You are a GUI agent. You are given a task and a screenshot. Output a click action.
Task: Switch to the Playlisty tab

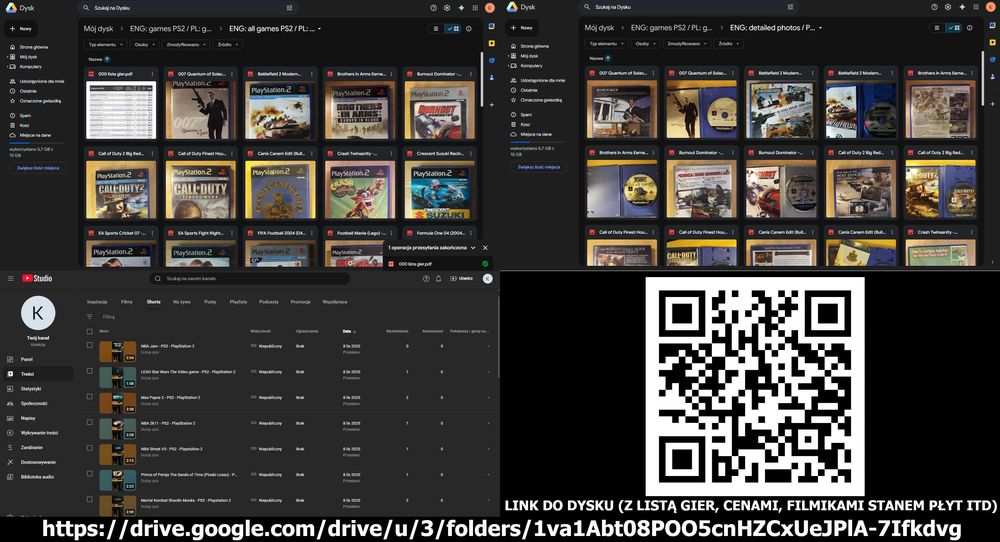tap(239, 302)
